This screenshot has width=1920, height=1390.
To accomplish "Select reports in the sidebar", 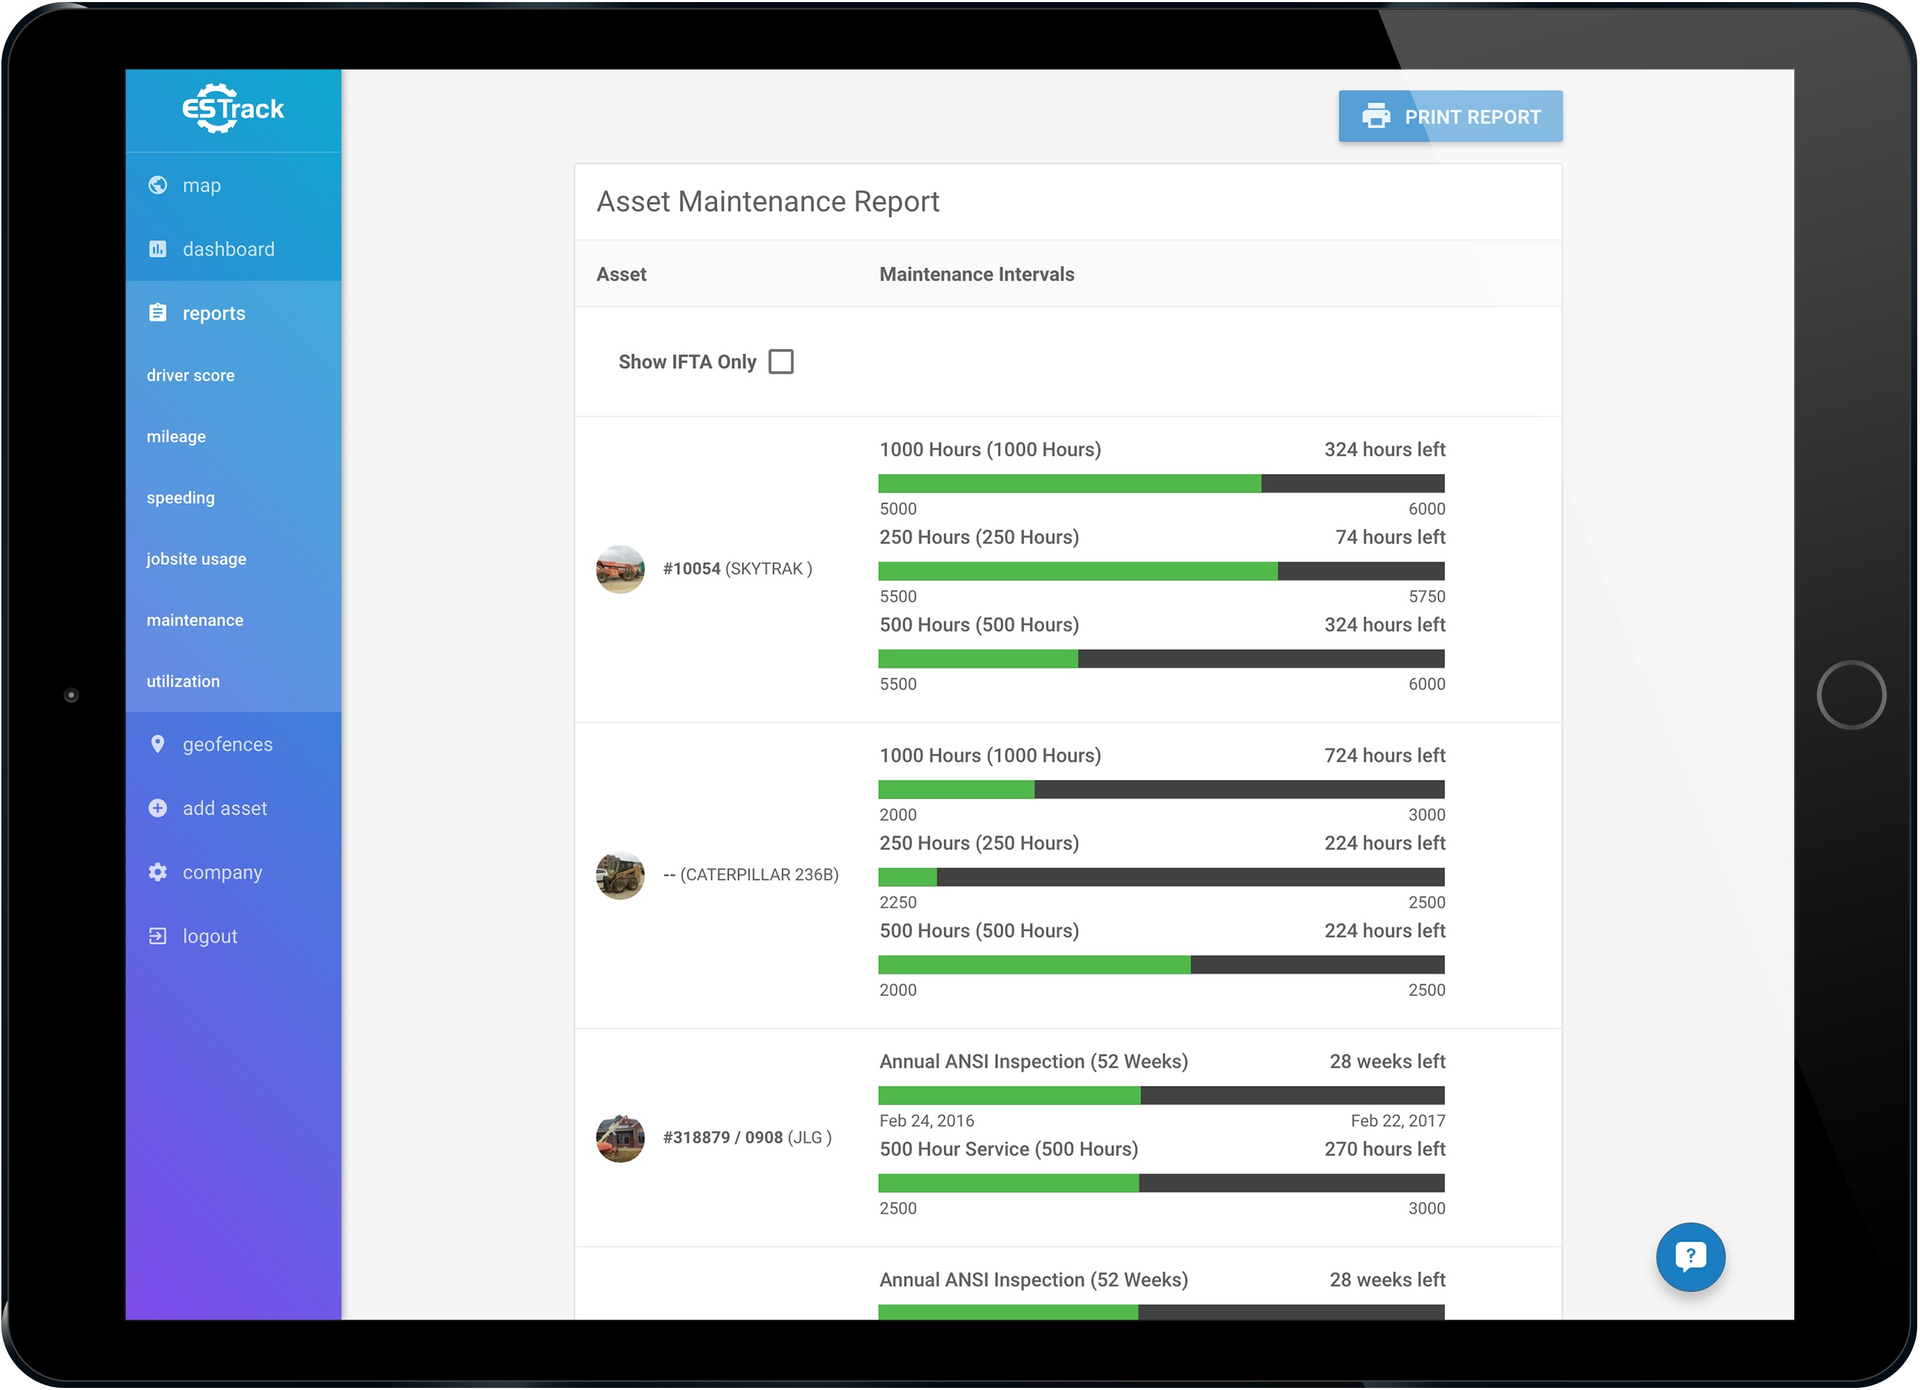I will (x=233, y=313).
